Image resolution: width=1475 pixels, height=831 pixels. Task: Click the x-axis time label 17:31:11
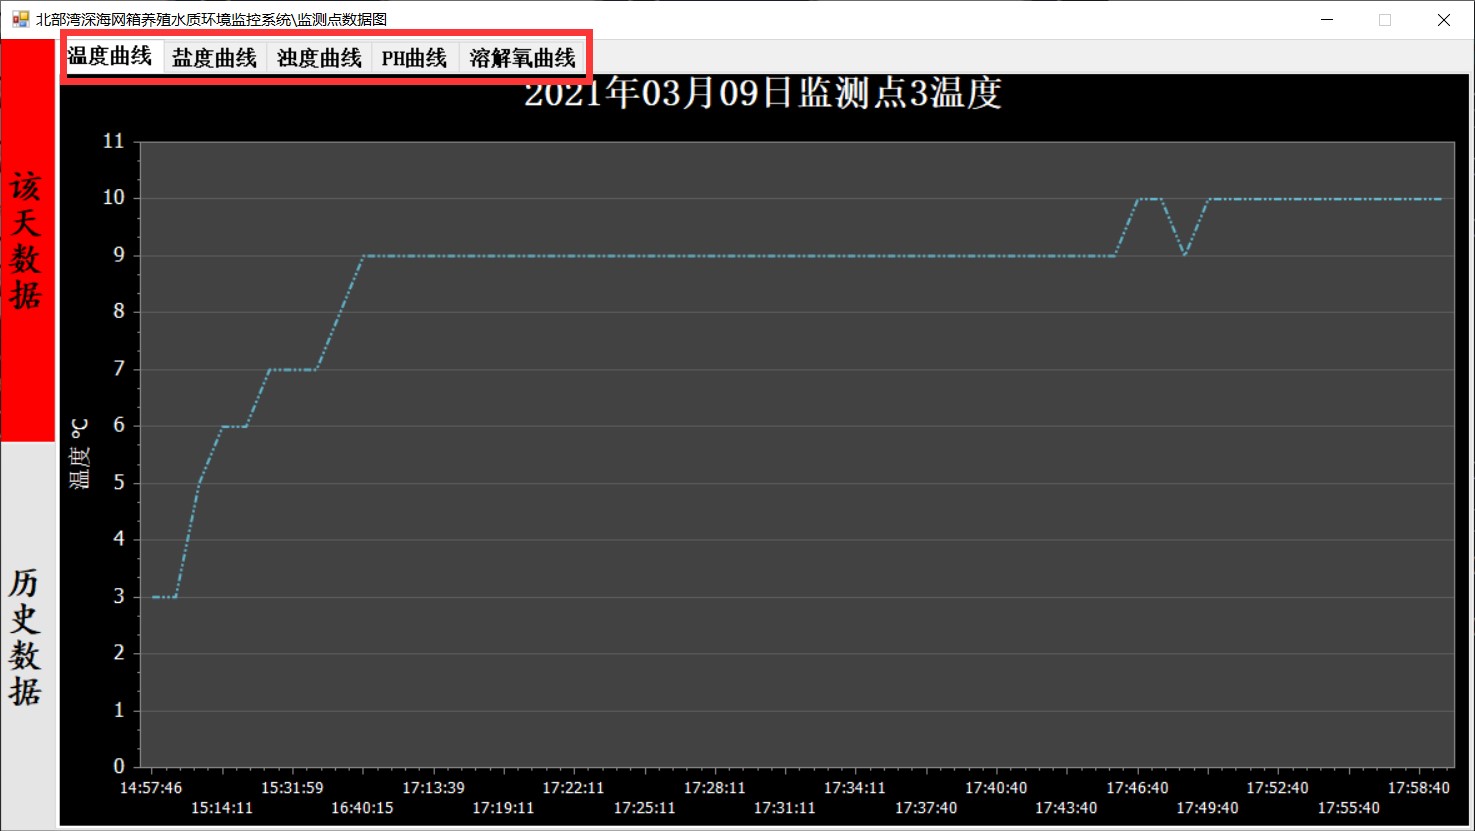pos(784,808)
